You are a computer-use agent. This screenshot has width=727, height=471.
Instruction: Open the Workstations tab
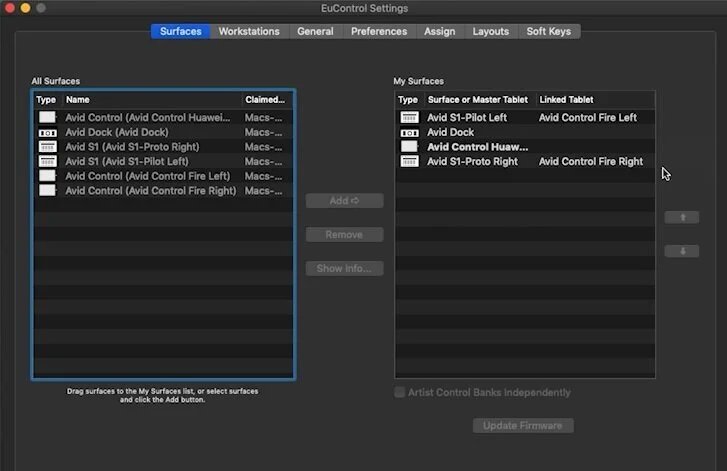click(x=249, y=32)
